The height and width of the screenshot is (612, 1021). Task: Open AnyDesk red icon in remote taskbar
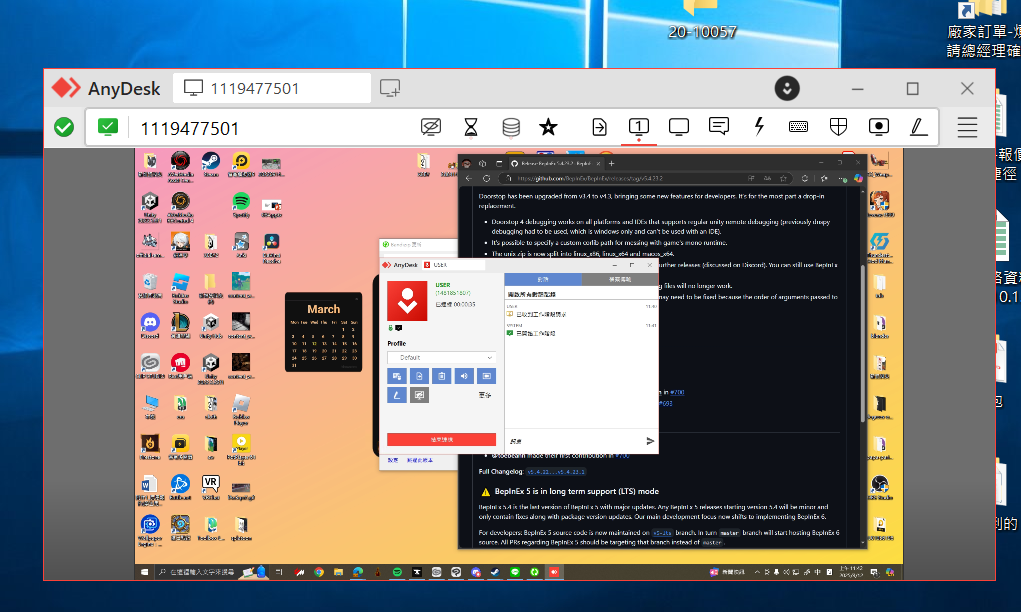(x=554, y=572)
